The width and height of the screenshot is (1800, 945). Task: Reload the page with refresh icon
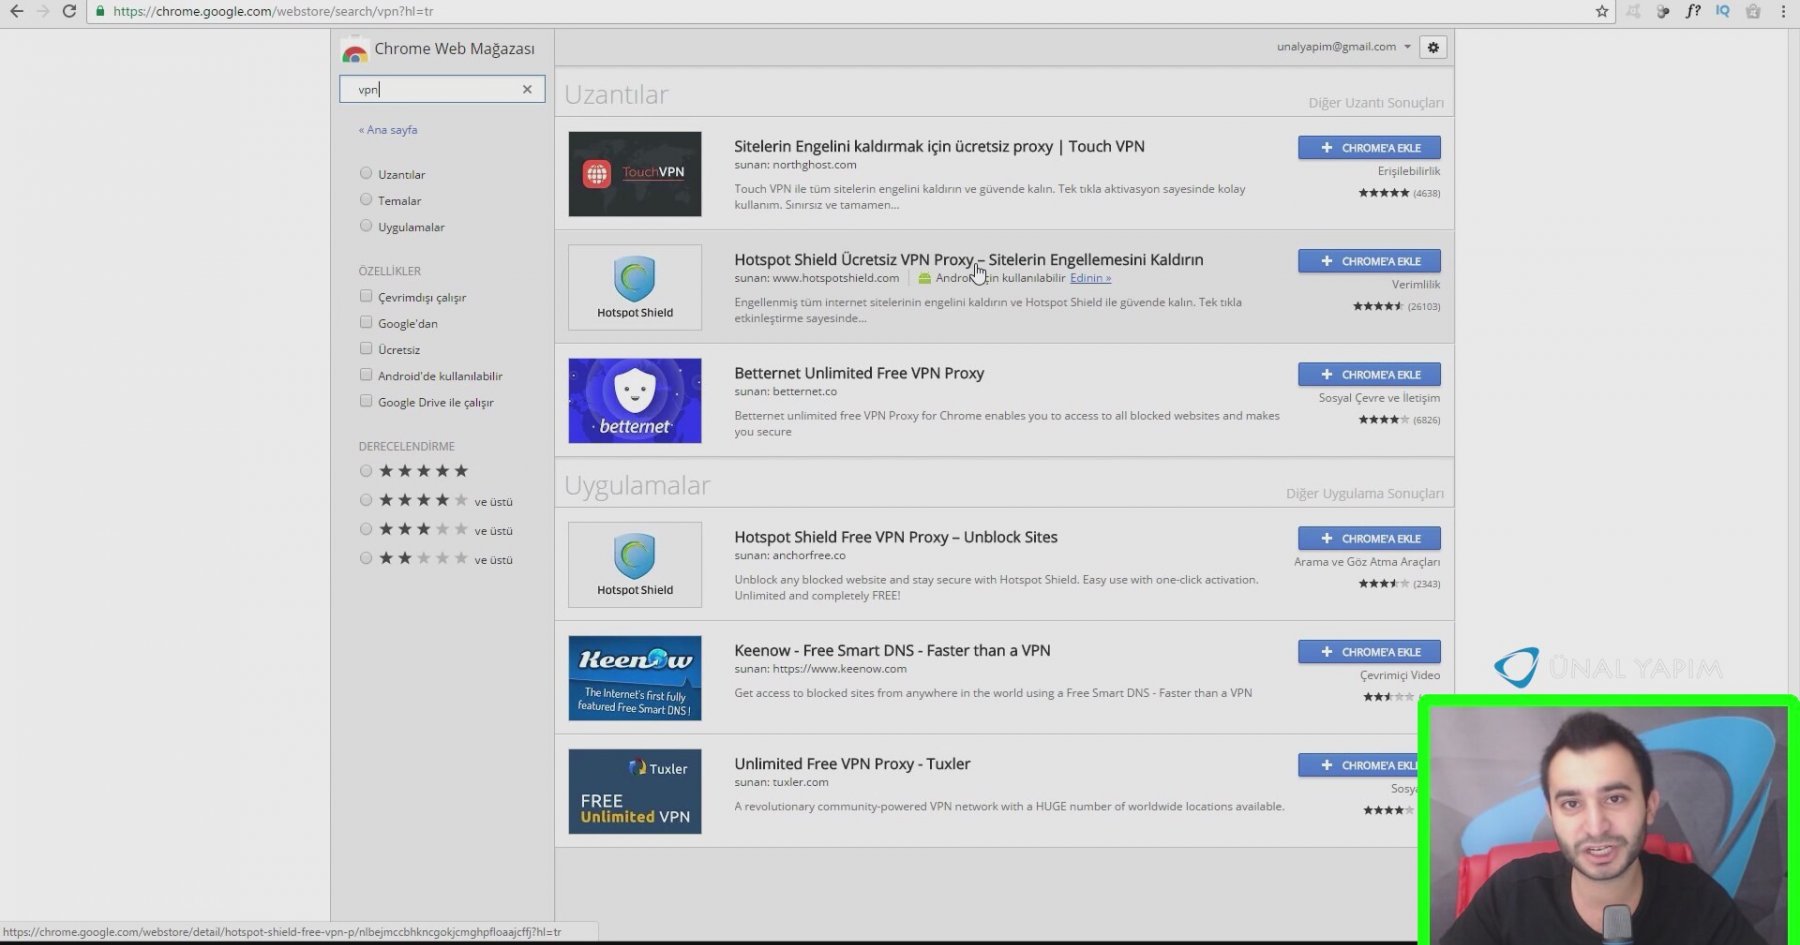[69, 11]
